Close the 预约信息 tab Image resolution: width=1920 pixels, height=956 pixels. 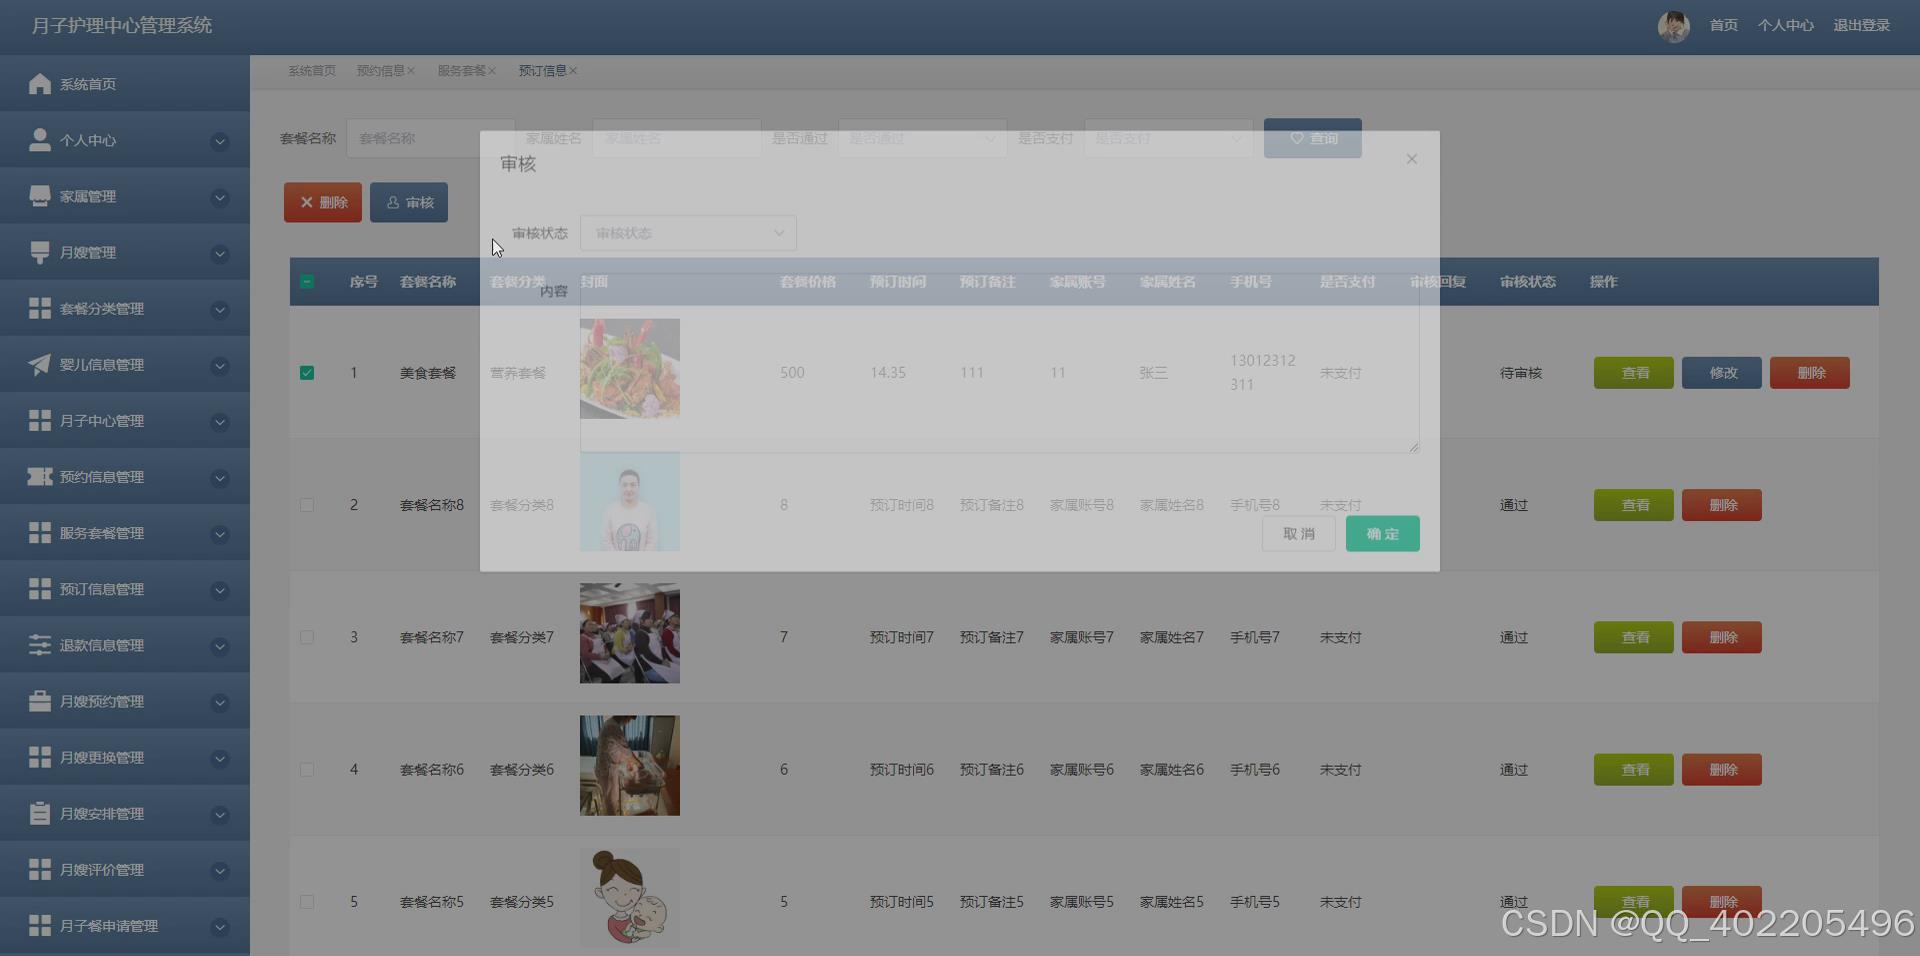(411, 71)
